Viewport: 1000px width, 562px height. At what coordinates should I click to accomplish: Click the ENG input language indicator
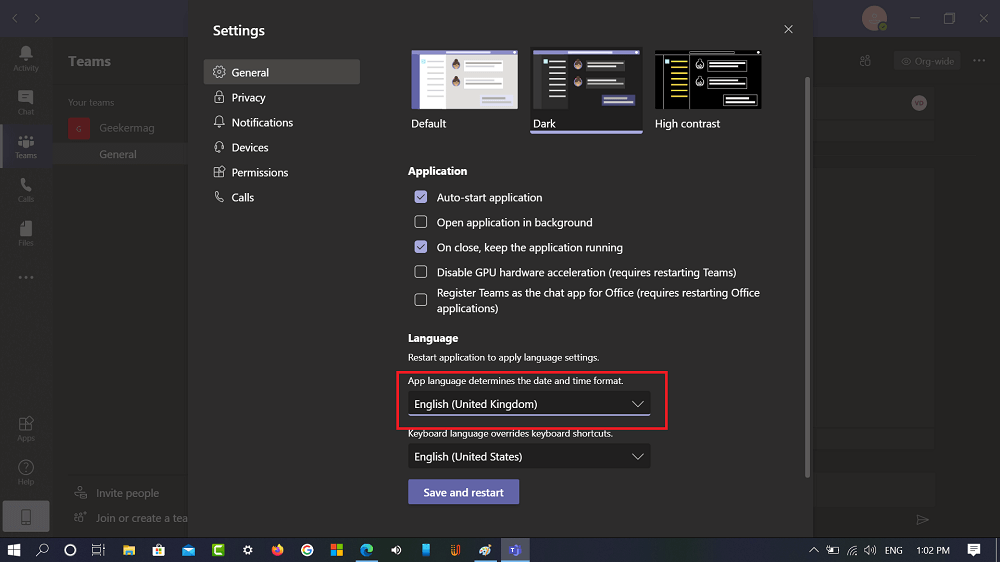click(893, 550)
